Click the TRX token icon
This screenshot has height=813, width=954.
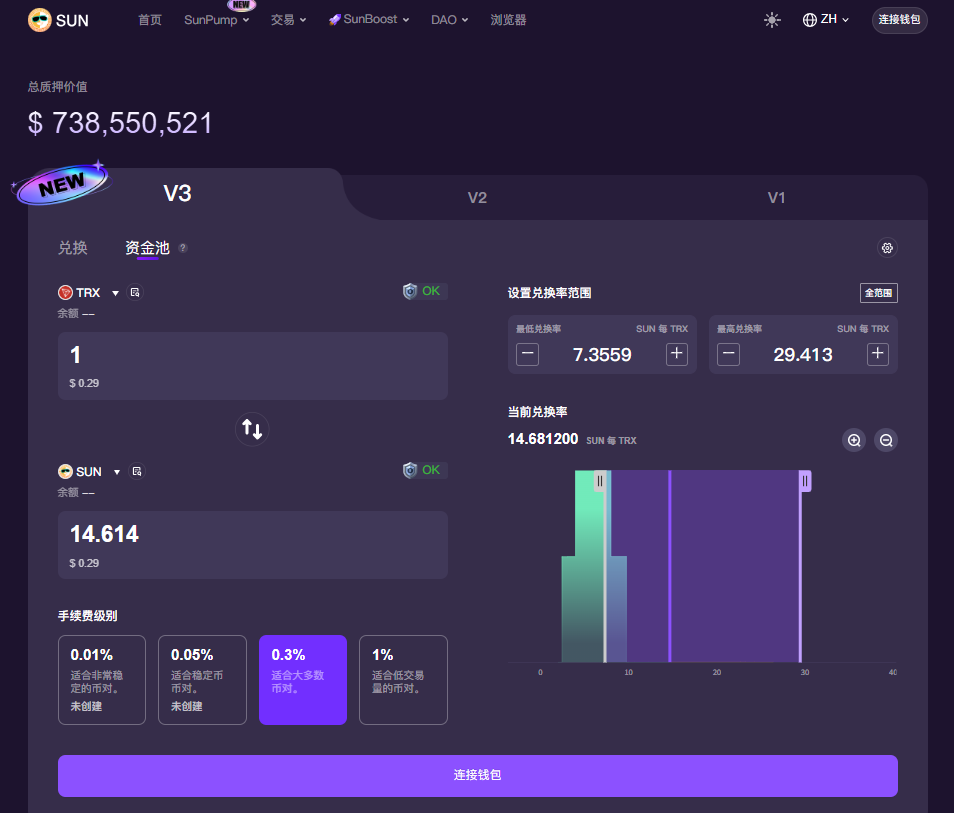[x=65, y=293]
